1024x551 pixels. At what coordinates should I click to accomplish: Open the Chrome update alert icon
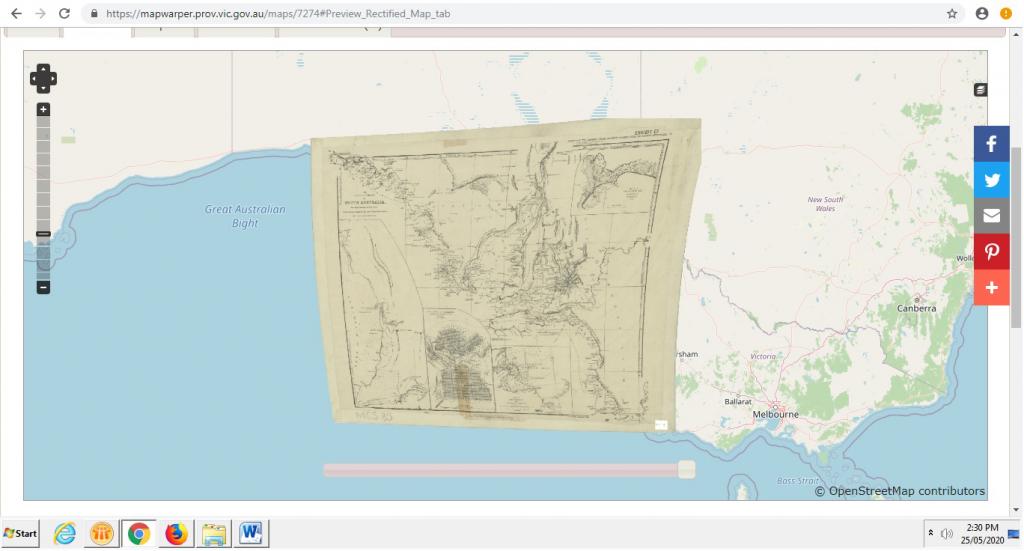click(x=1006, y=14)
